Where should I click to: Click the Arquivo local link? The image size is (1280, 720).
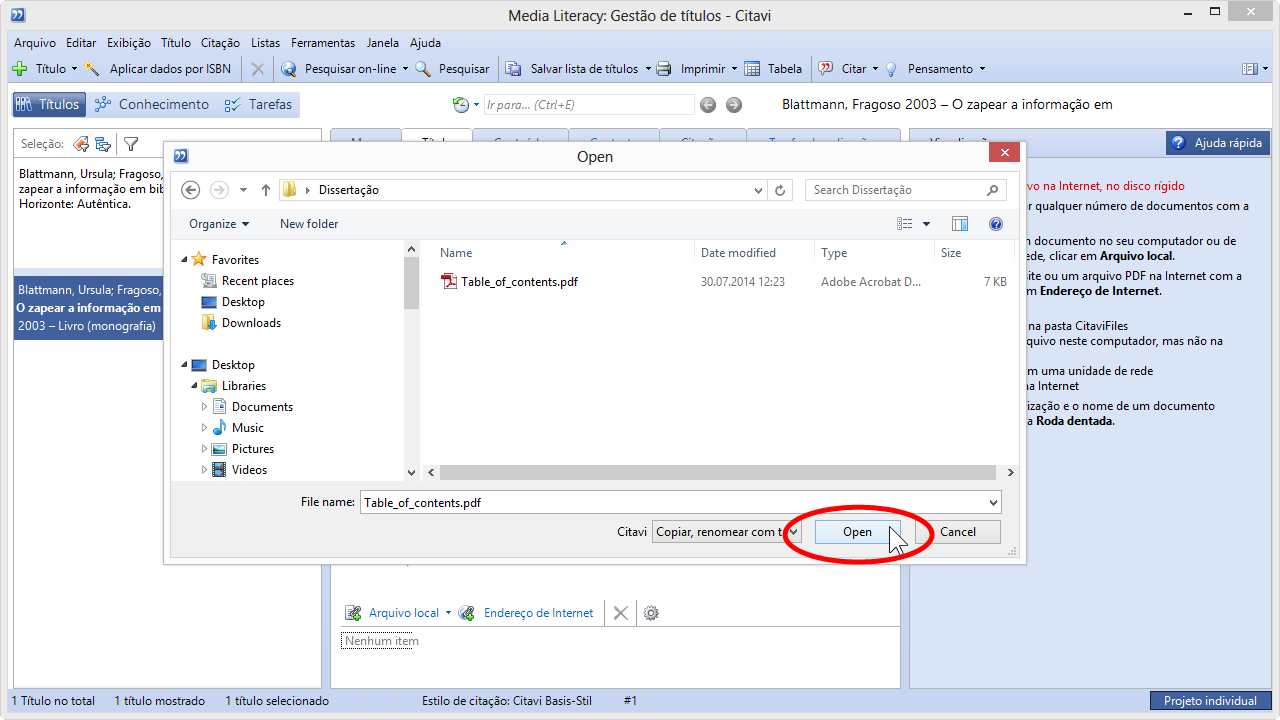point(404,613)
